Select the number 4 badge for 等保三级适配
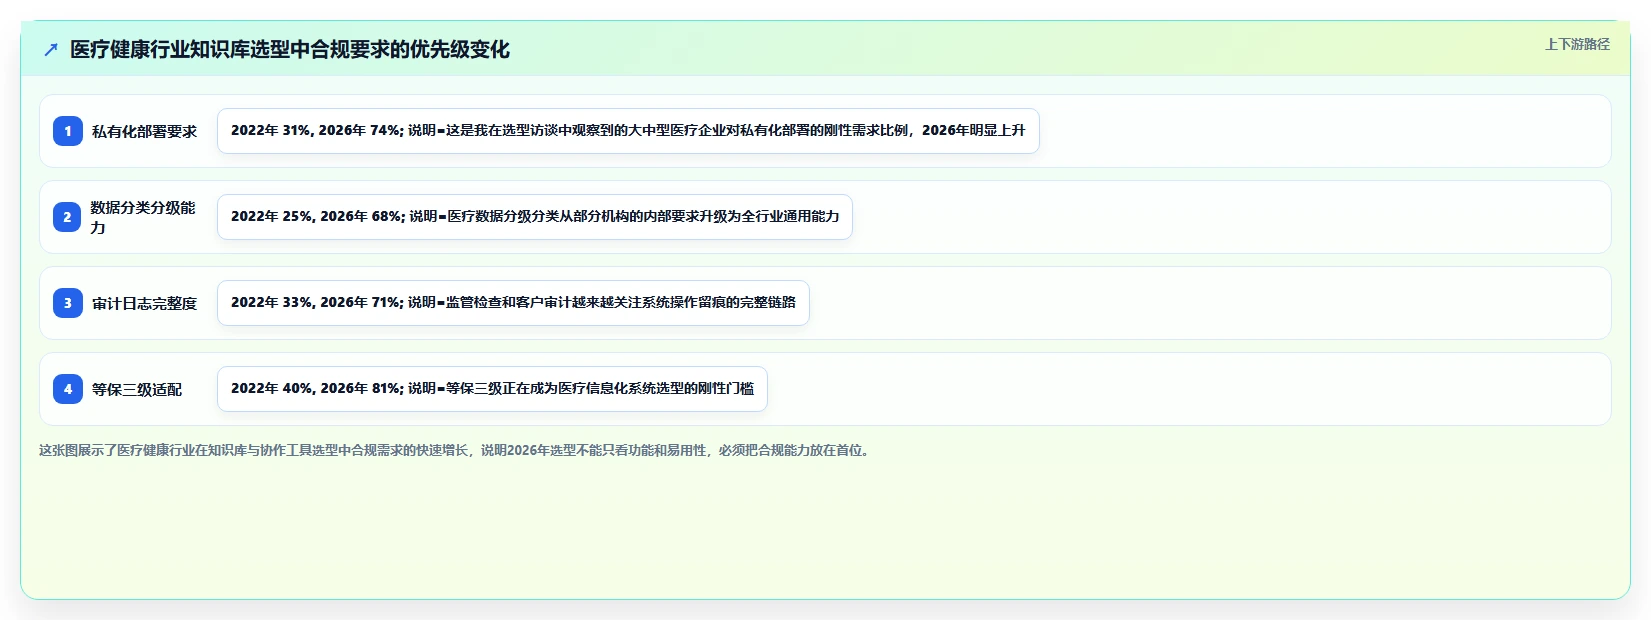Image resolution: width=1651 pixels, height=620 pixels. (x=68, y=389)
